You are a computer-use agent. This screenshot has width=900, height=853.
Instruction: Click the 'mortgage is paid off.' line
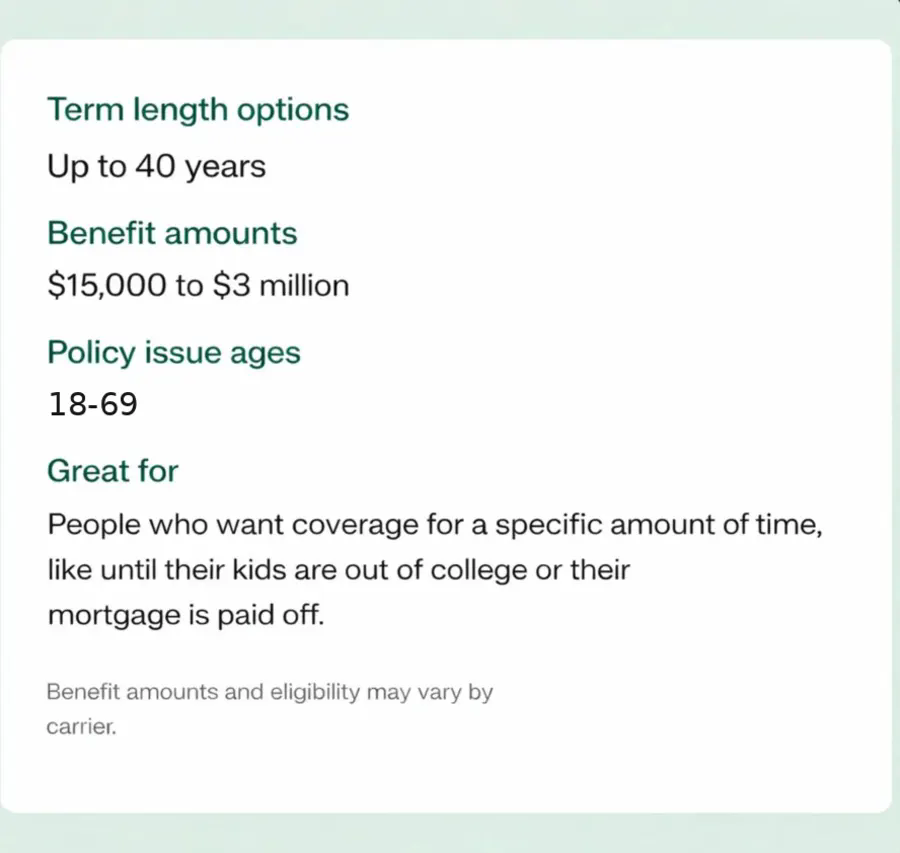click(x=186, y=615)
